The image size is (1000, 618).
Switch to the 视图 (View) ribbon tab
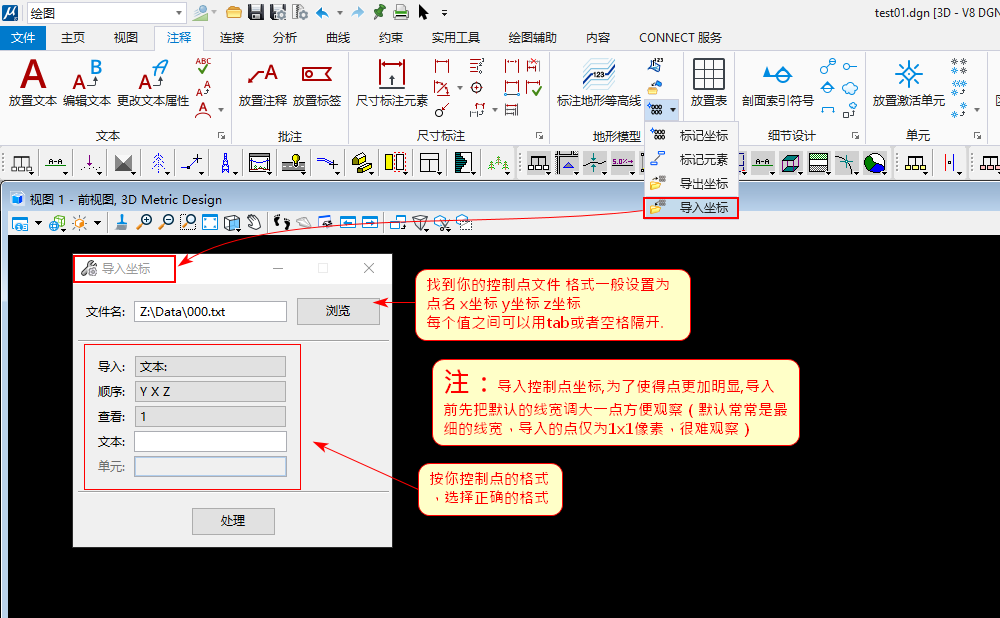coord(126,38)
